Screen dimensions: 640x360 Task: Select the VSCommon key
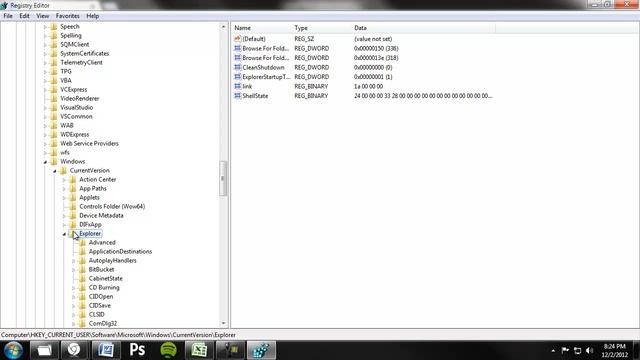point(76,116)
